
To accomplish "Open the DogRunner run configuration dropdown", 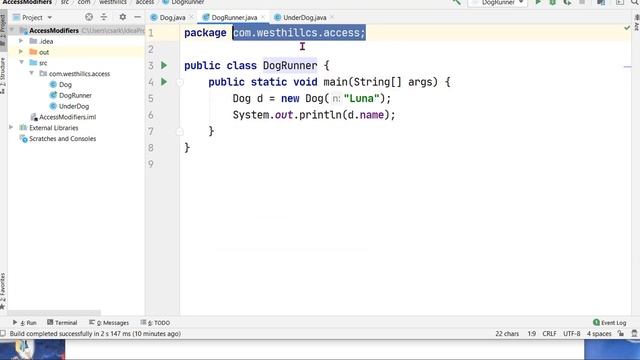I will click(498, 2).
